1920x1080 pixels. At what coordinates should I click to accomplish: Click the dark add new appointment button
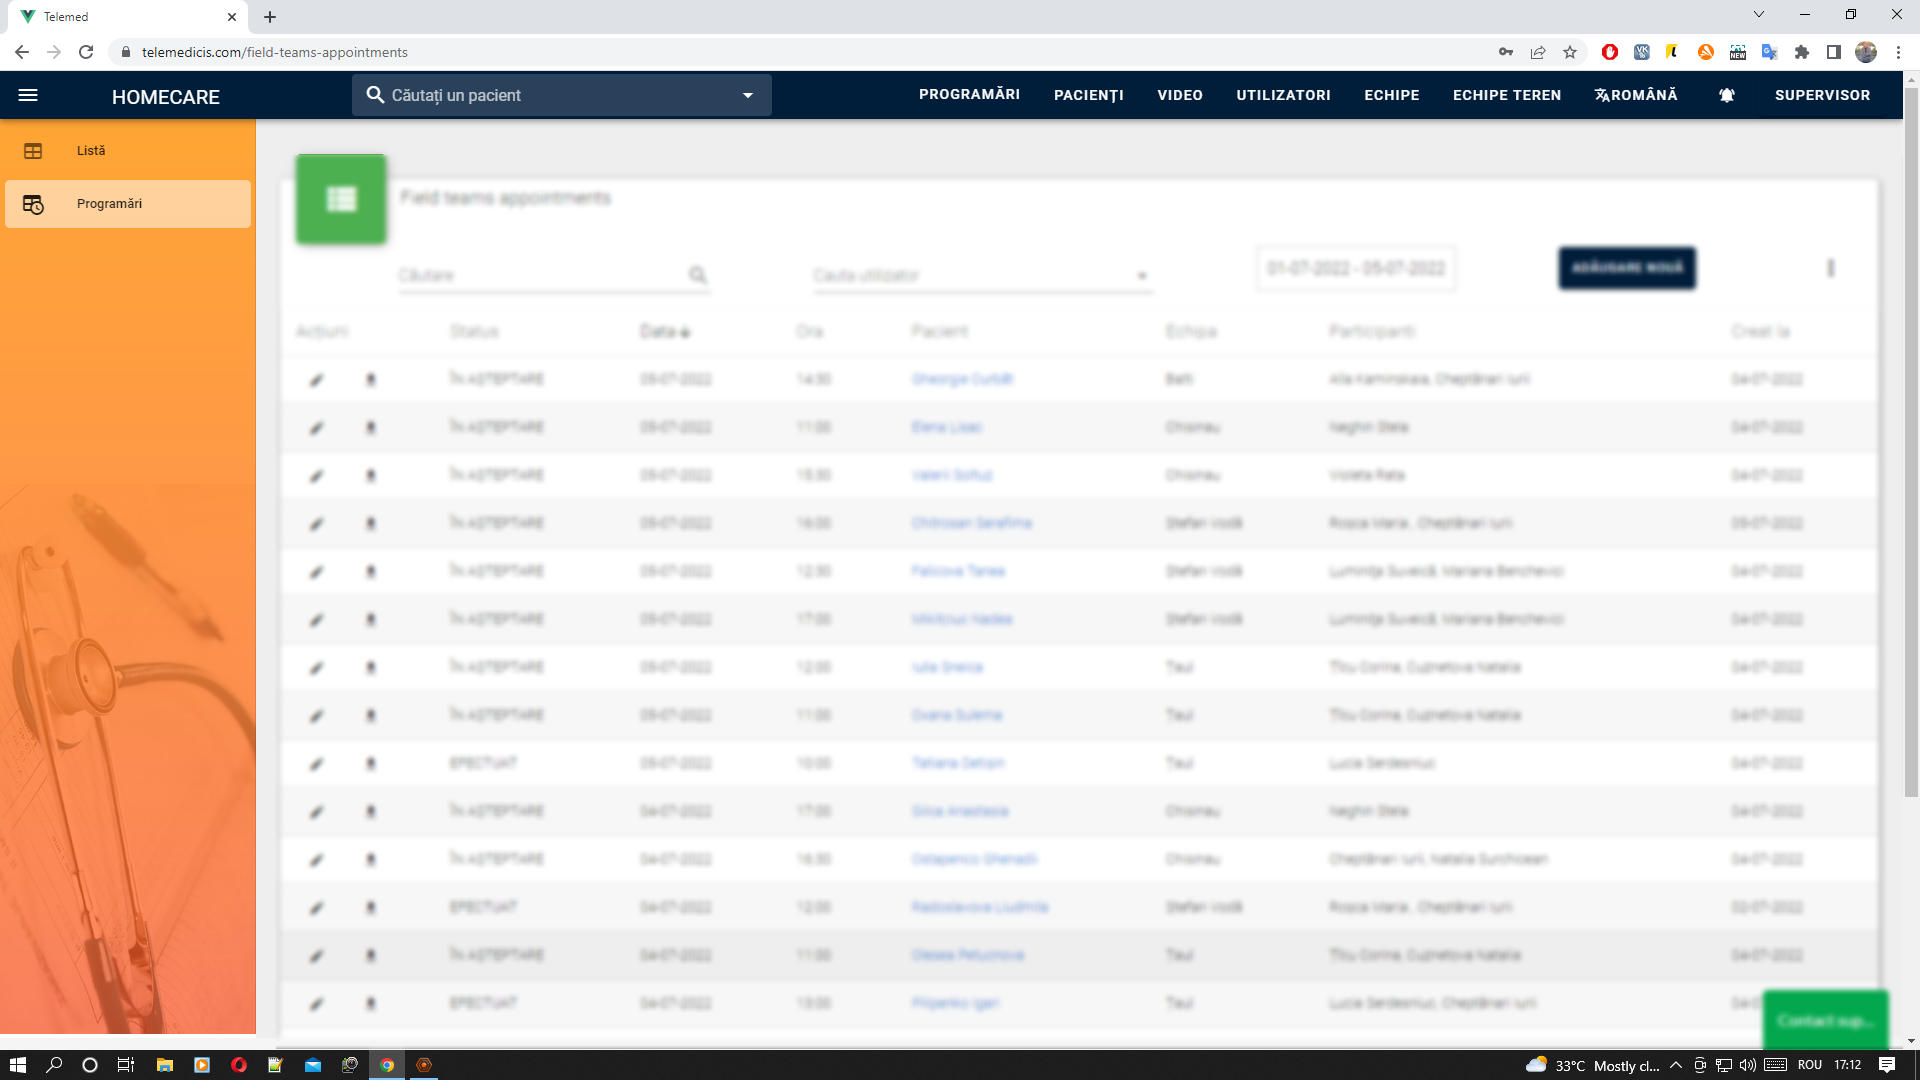coord(1627,268)
